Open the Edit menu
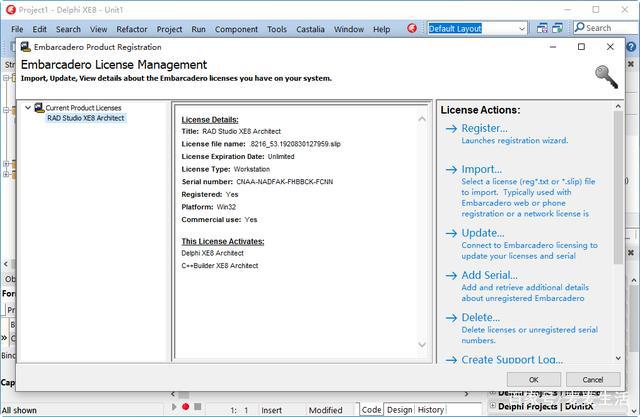The width and height of the screenshot is (640, 417). (x=40, y=29)
